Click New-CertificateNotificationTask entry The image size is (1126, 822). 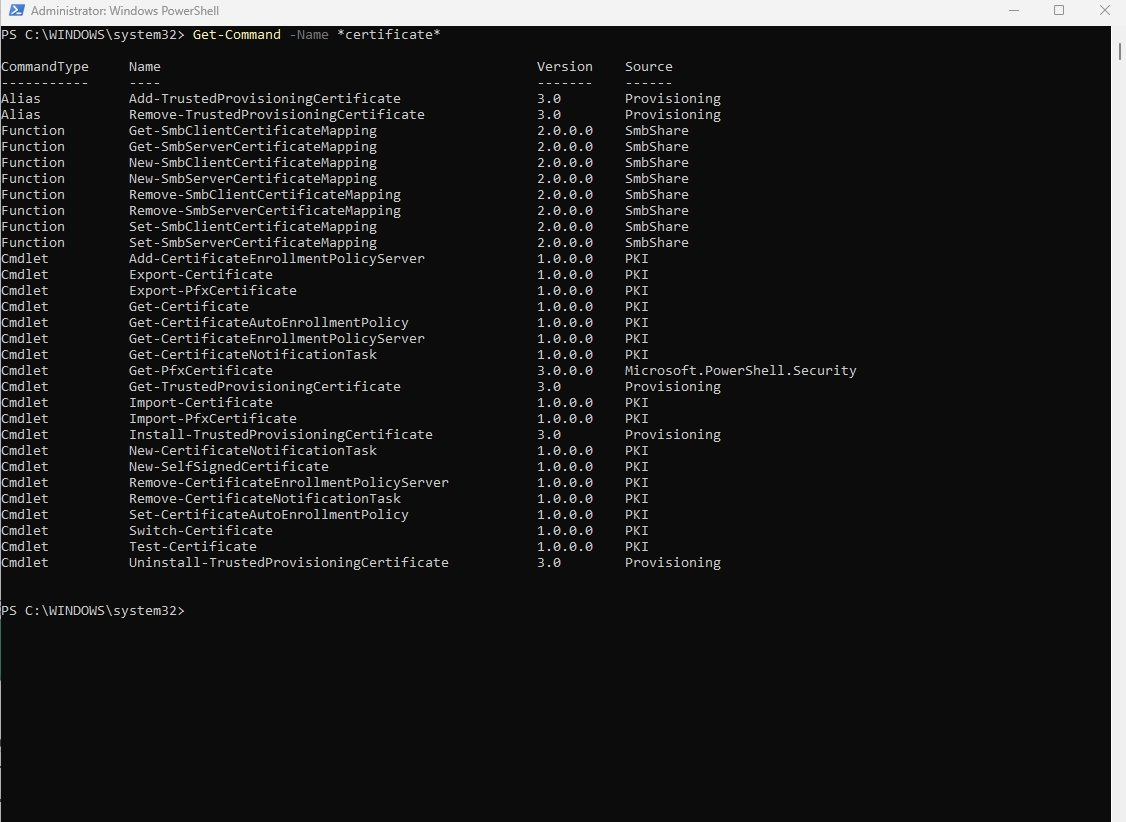coord(253,451)
